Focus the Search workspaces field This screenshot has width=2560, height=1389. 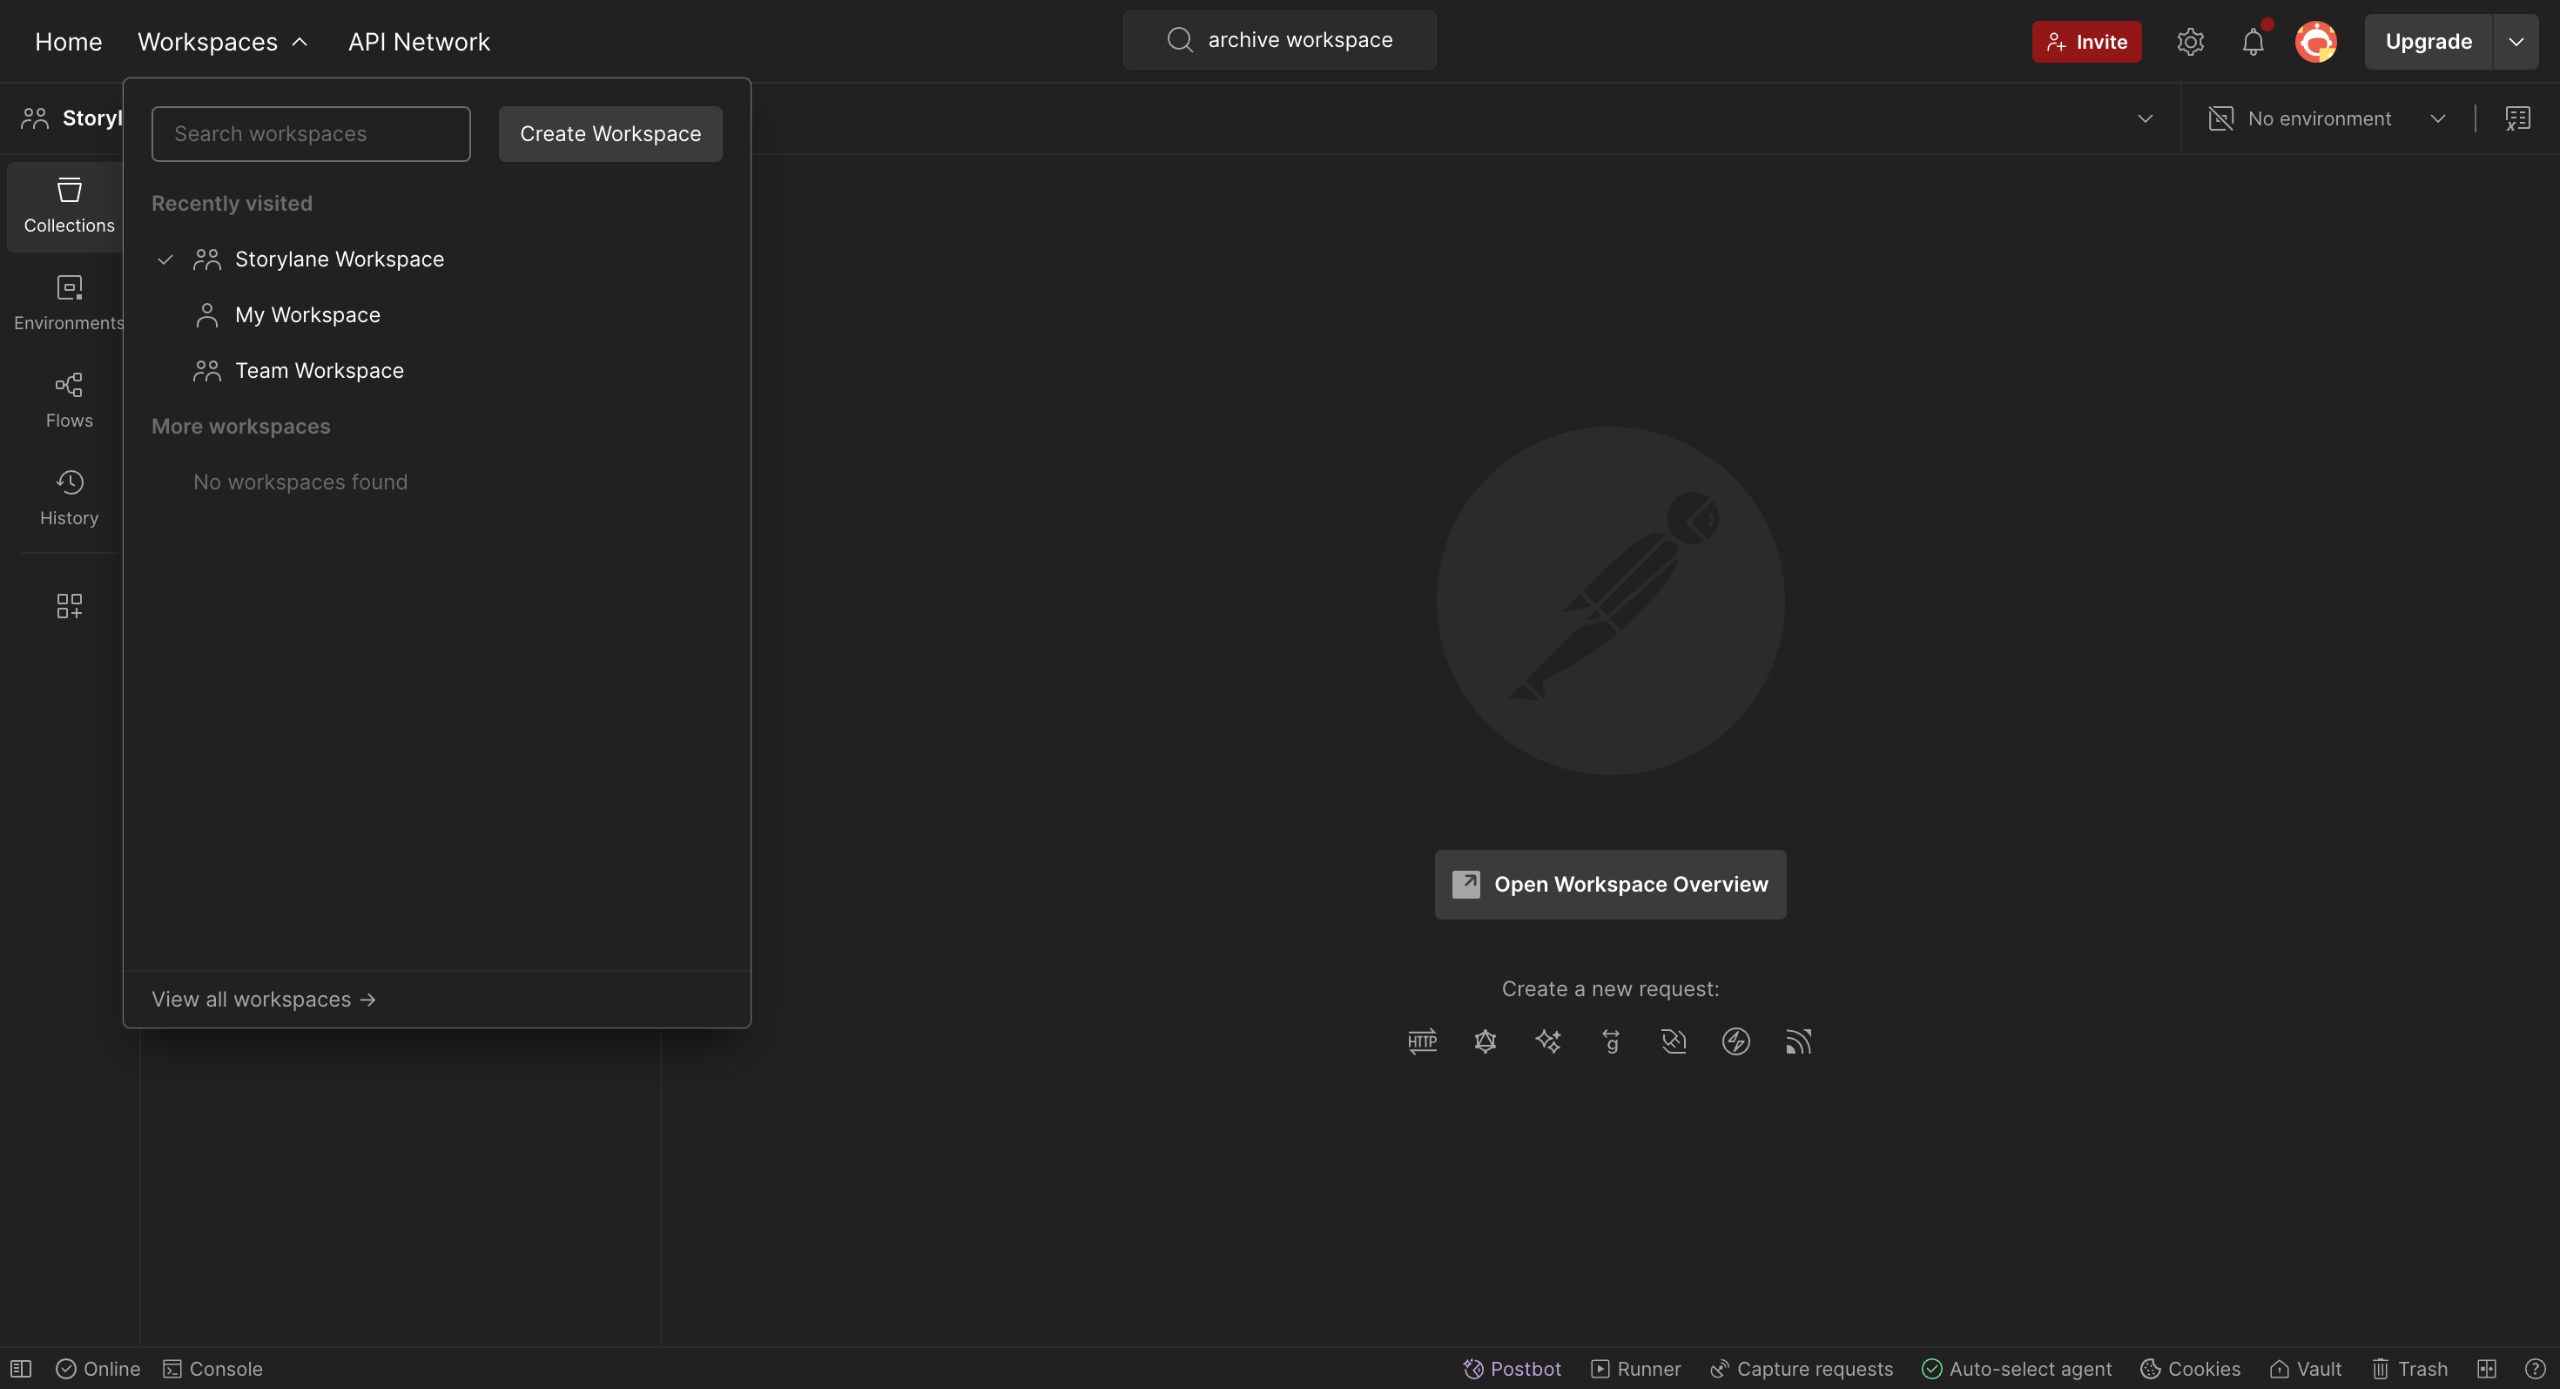click(310, 133)
